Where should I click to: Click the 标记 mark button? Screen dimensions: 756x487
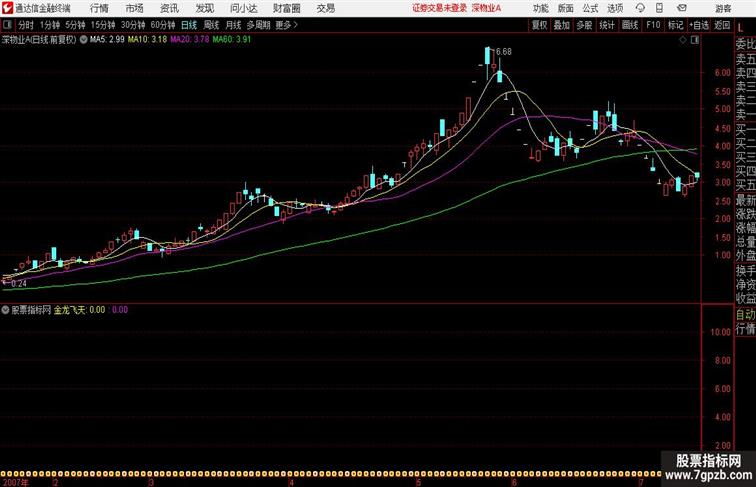tap(675, 25)
